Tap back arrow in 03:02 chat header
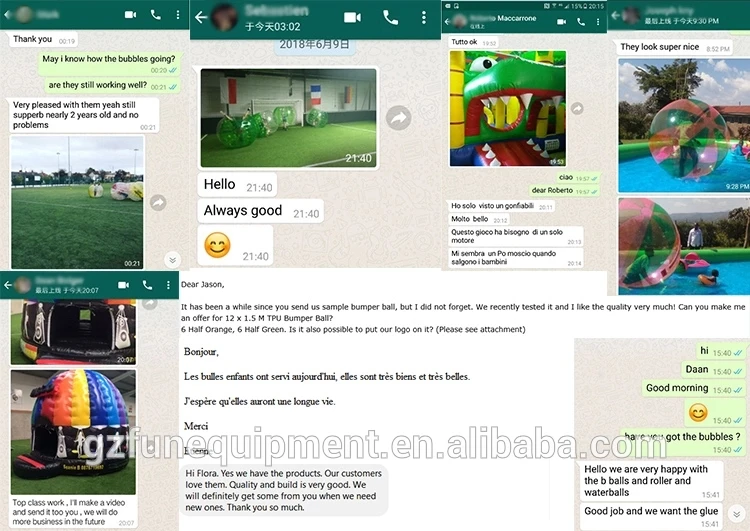 pyautogui.click(x=201, y=18)
